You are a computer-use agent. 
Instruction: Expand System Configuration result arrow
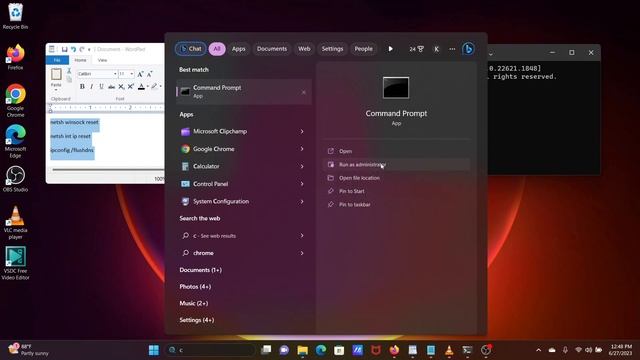(302, 202)
